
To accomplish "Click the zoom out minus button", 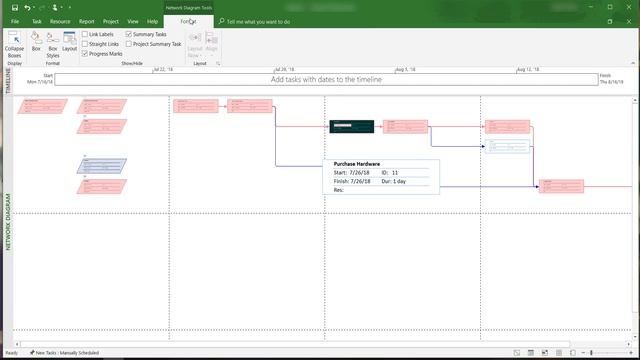I will (x=583, y=353).
